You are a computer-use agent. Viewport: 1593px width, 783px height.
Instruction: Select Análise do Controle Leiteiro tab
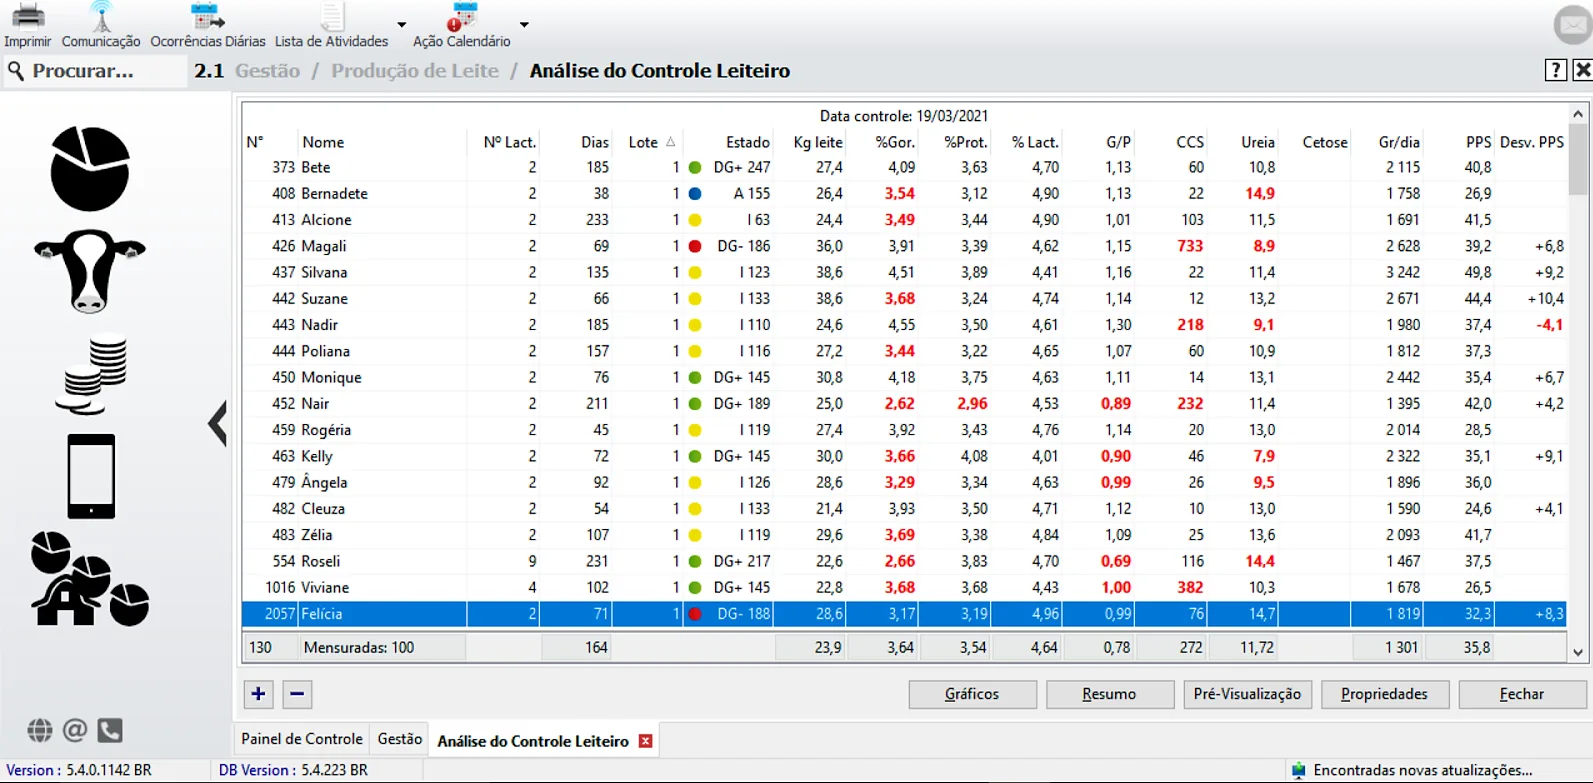tap(533, 741)
